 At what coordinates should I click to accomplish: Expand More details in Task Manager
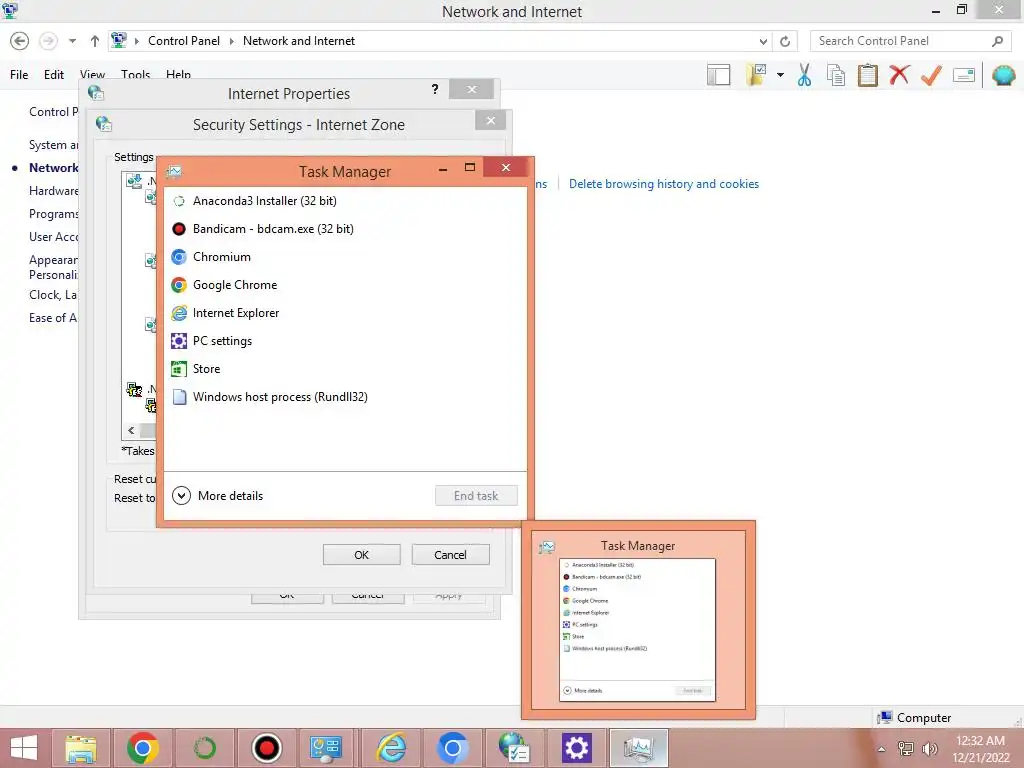(218, 496)
